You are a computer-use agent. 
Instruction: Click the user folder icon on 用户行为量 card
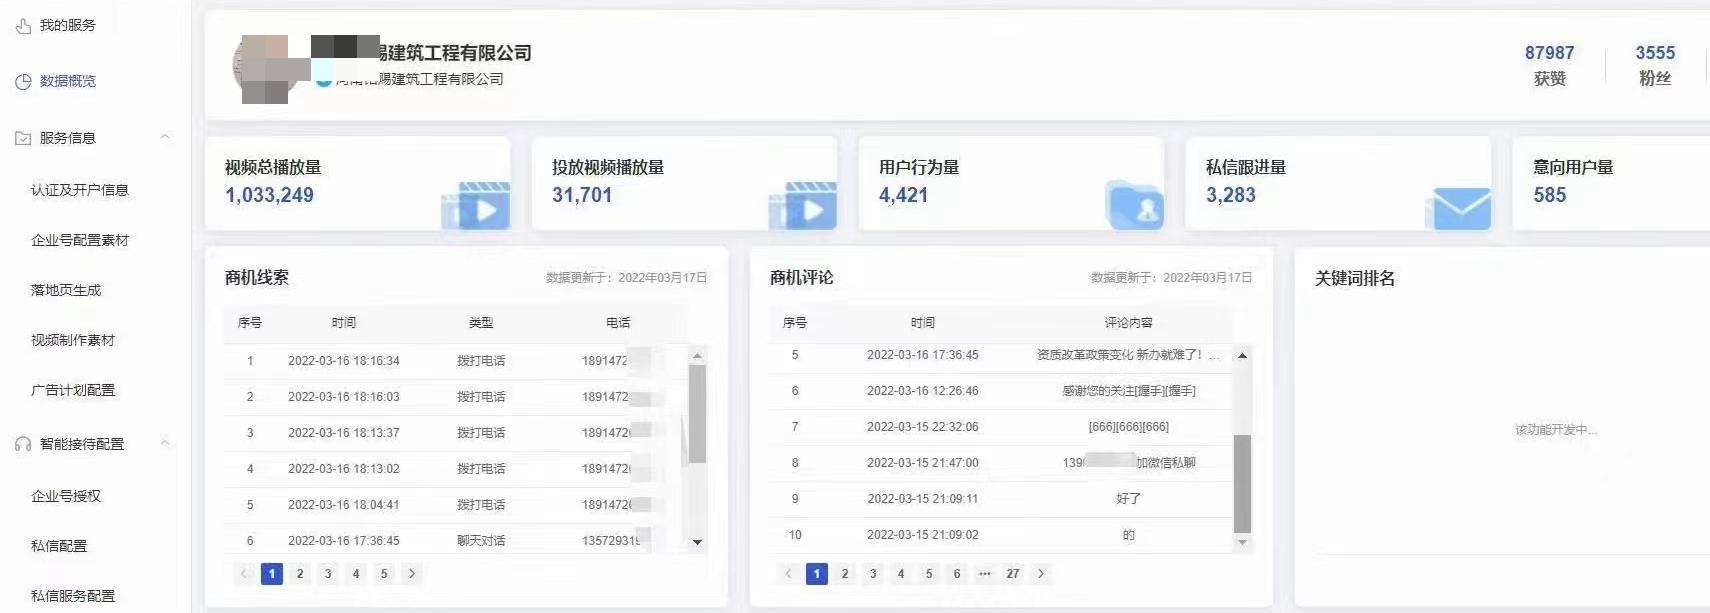click(1135, 206)
